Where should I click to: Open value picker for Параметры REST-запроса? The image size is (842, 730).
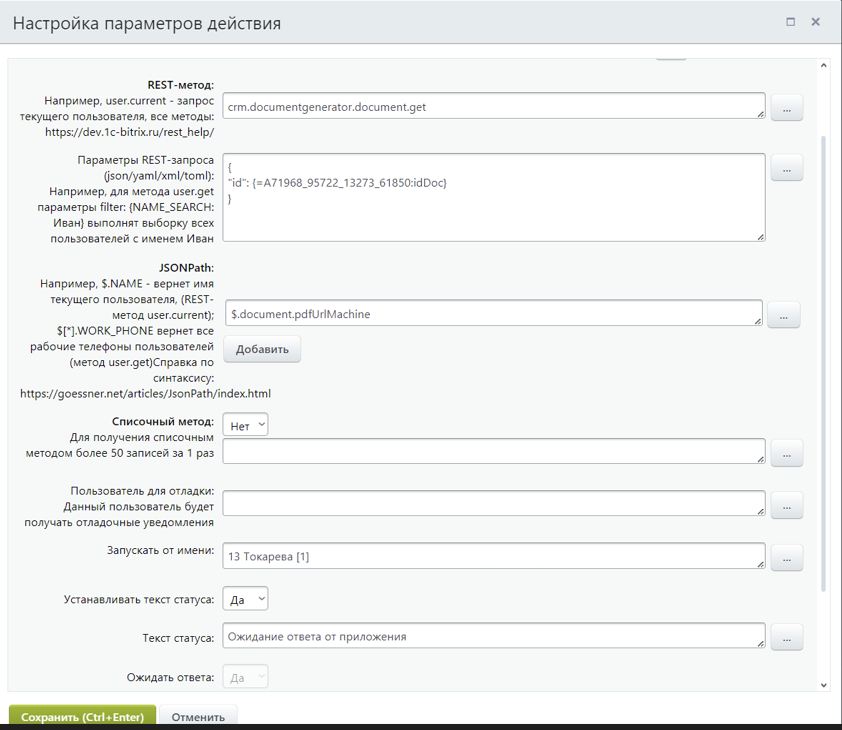pos(786,169)
